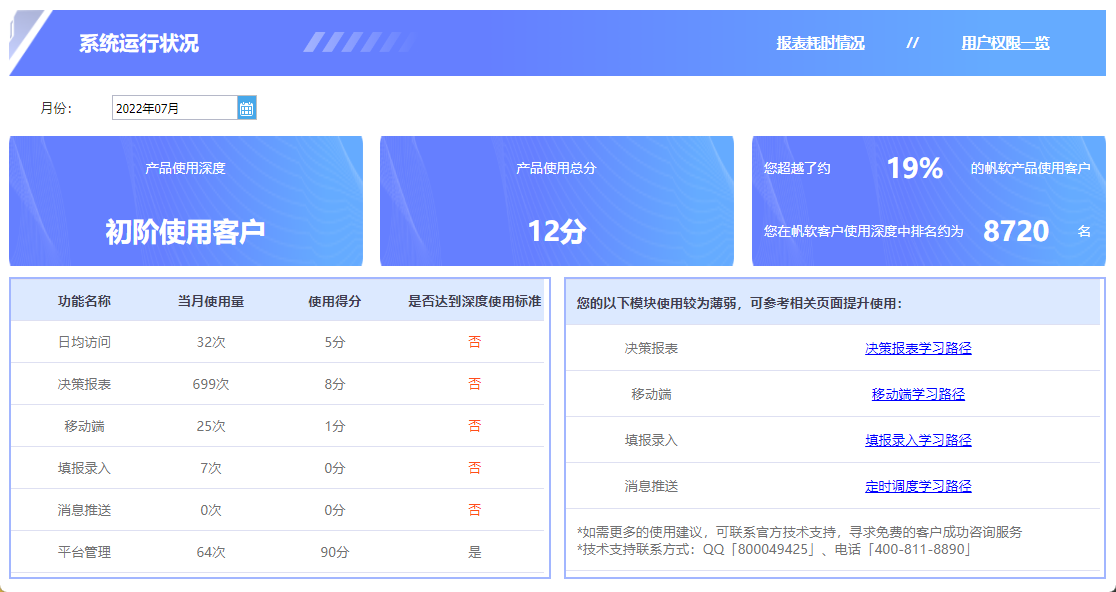Open 移动端学习路径 link
The image size is (1116, 592).
[x=918, y=394]
